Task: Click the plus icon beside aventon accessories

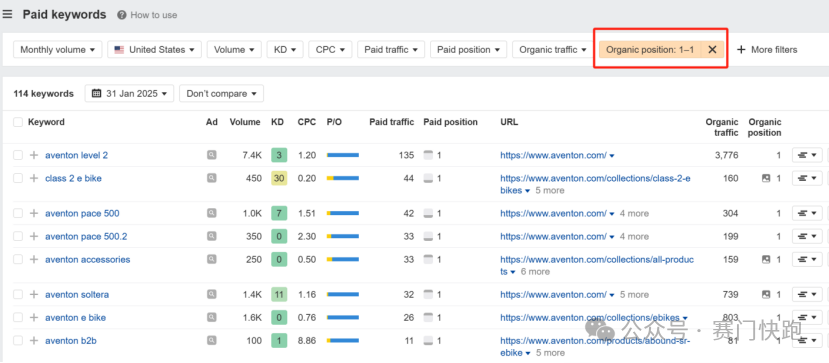Action: coord(34,259)
